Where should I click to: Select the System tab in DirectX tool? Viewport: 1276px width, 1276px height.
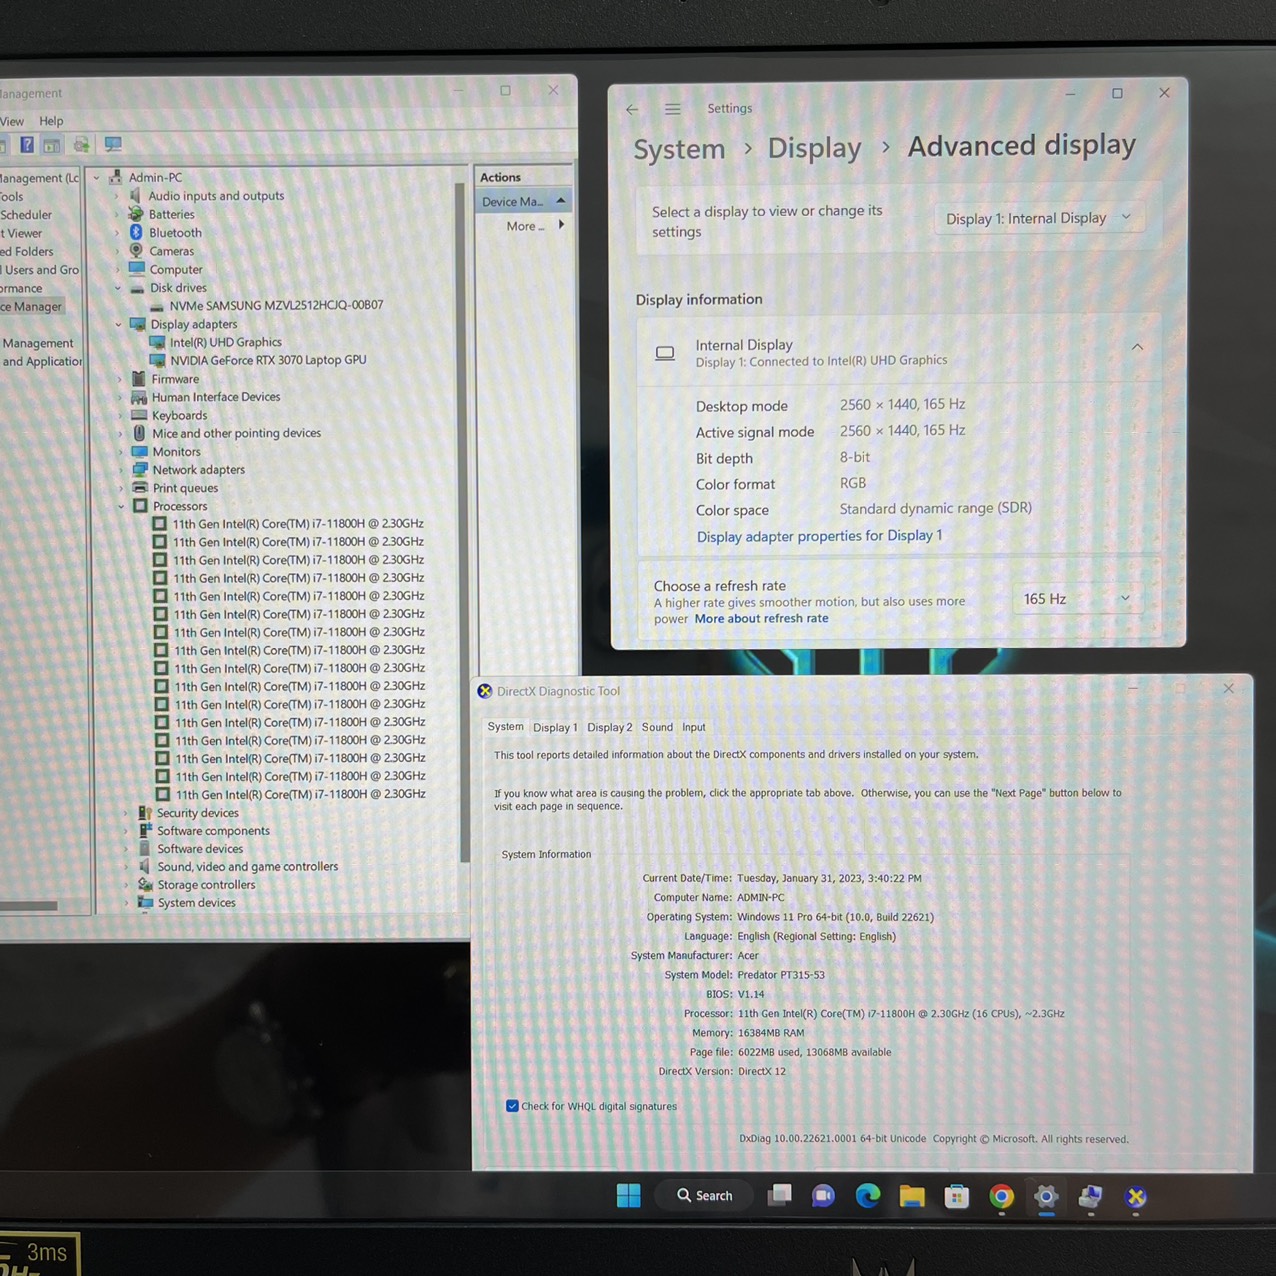[505, 727]
